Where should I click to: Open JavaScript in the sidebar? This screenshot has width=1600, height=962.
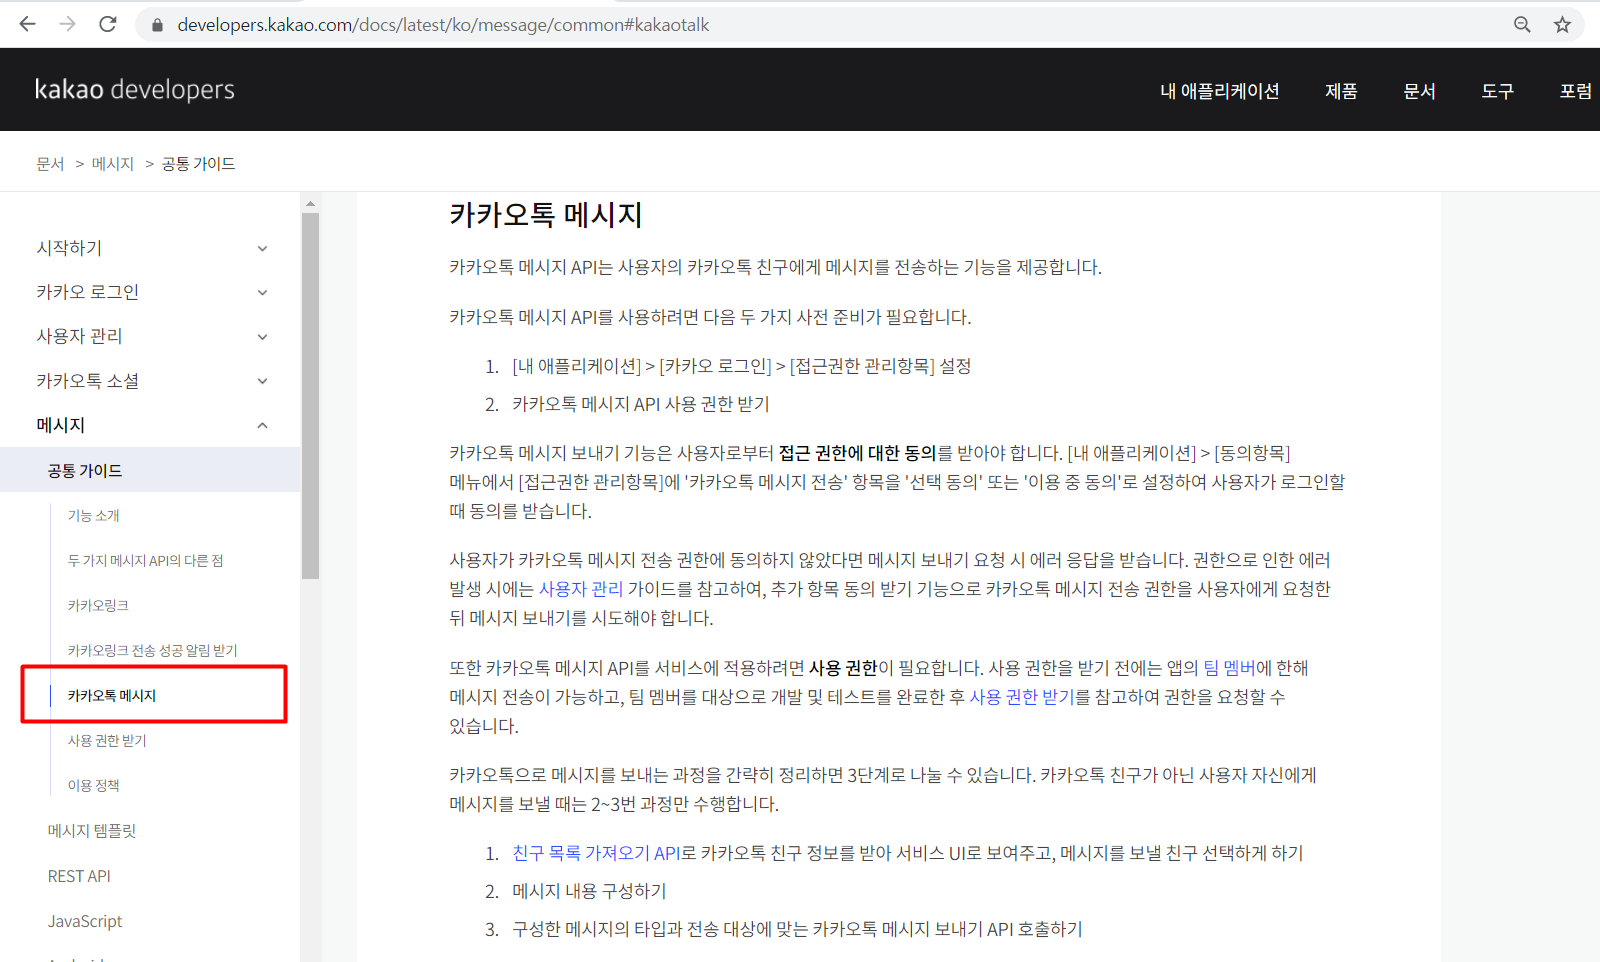(85, 921)
